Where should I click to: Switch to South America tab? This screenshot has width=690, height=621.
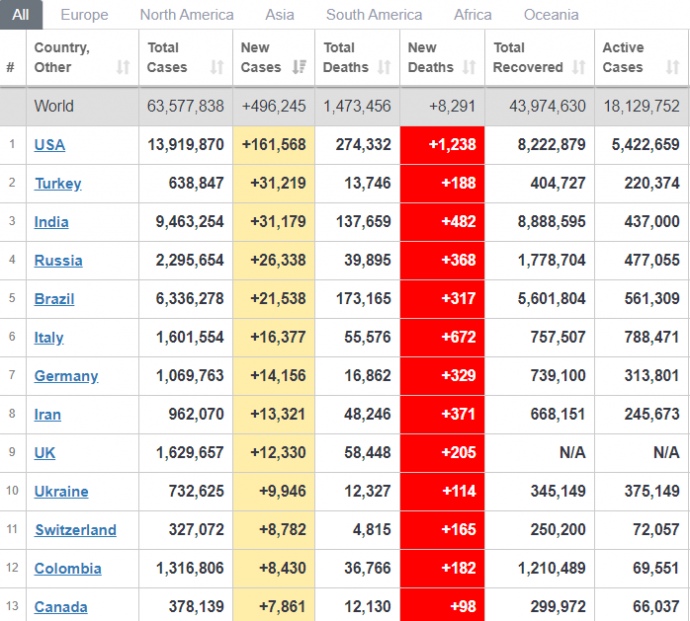pyautogui.click(x=373, y=15)
